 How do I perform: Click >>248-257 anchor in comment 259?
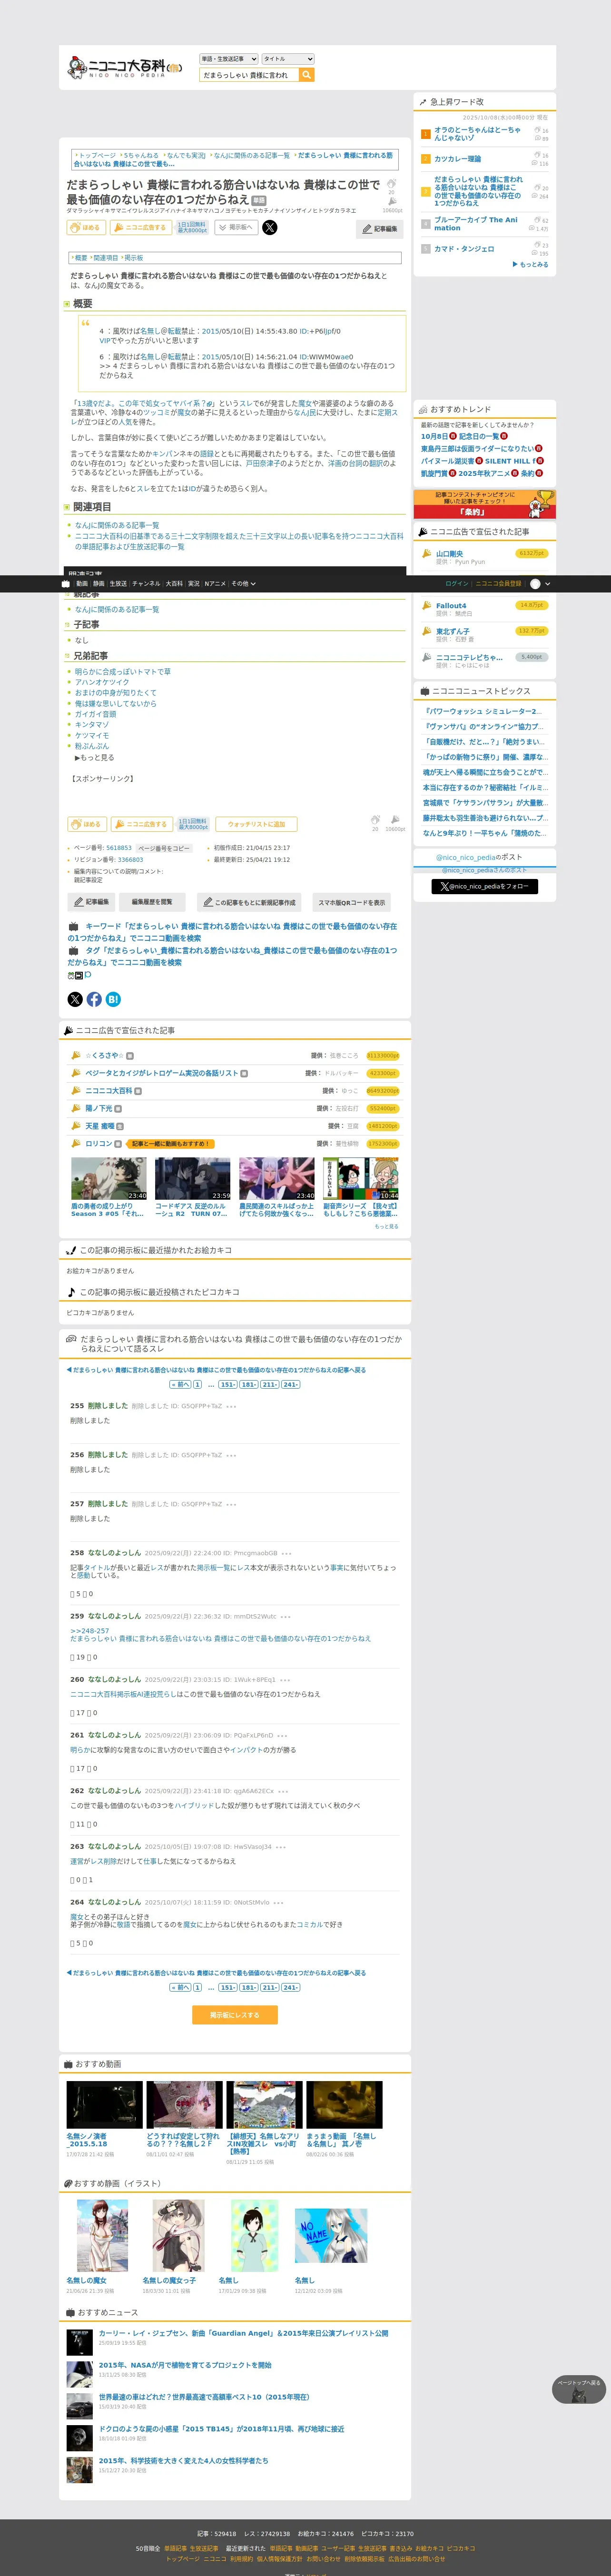pos(90,1631)
